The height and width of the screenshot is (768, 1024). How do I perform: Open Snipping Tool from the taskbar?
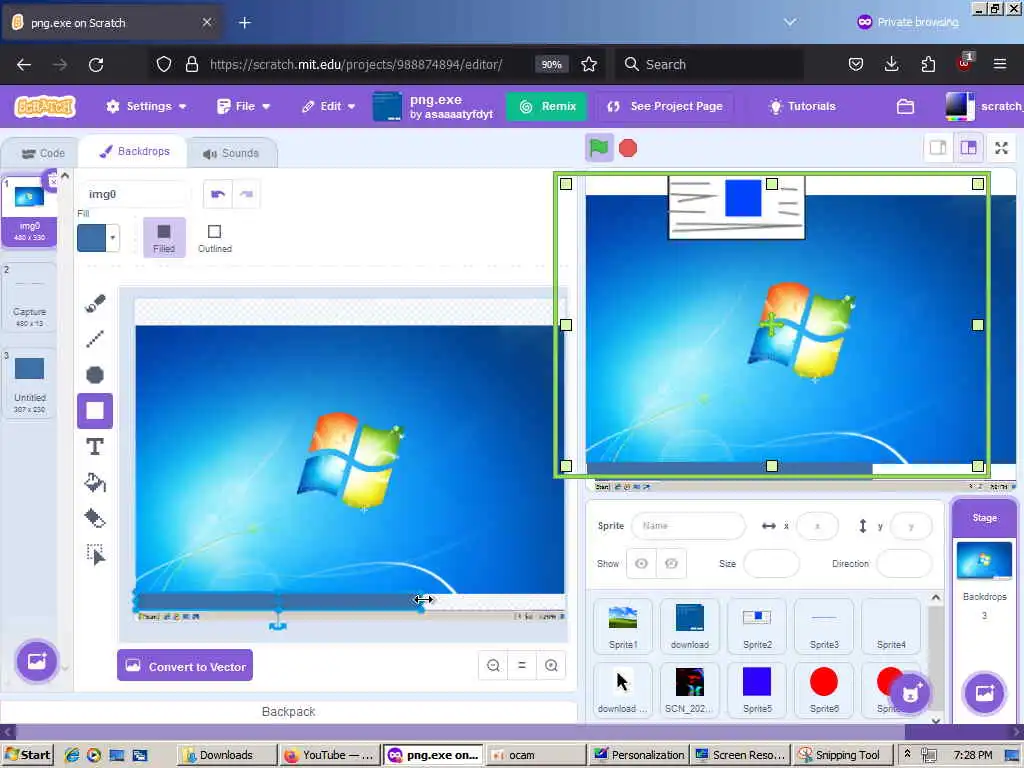pos(842,755)
